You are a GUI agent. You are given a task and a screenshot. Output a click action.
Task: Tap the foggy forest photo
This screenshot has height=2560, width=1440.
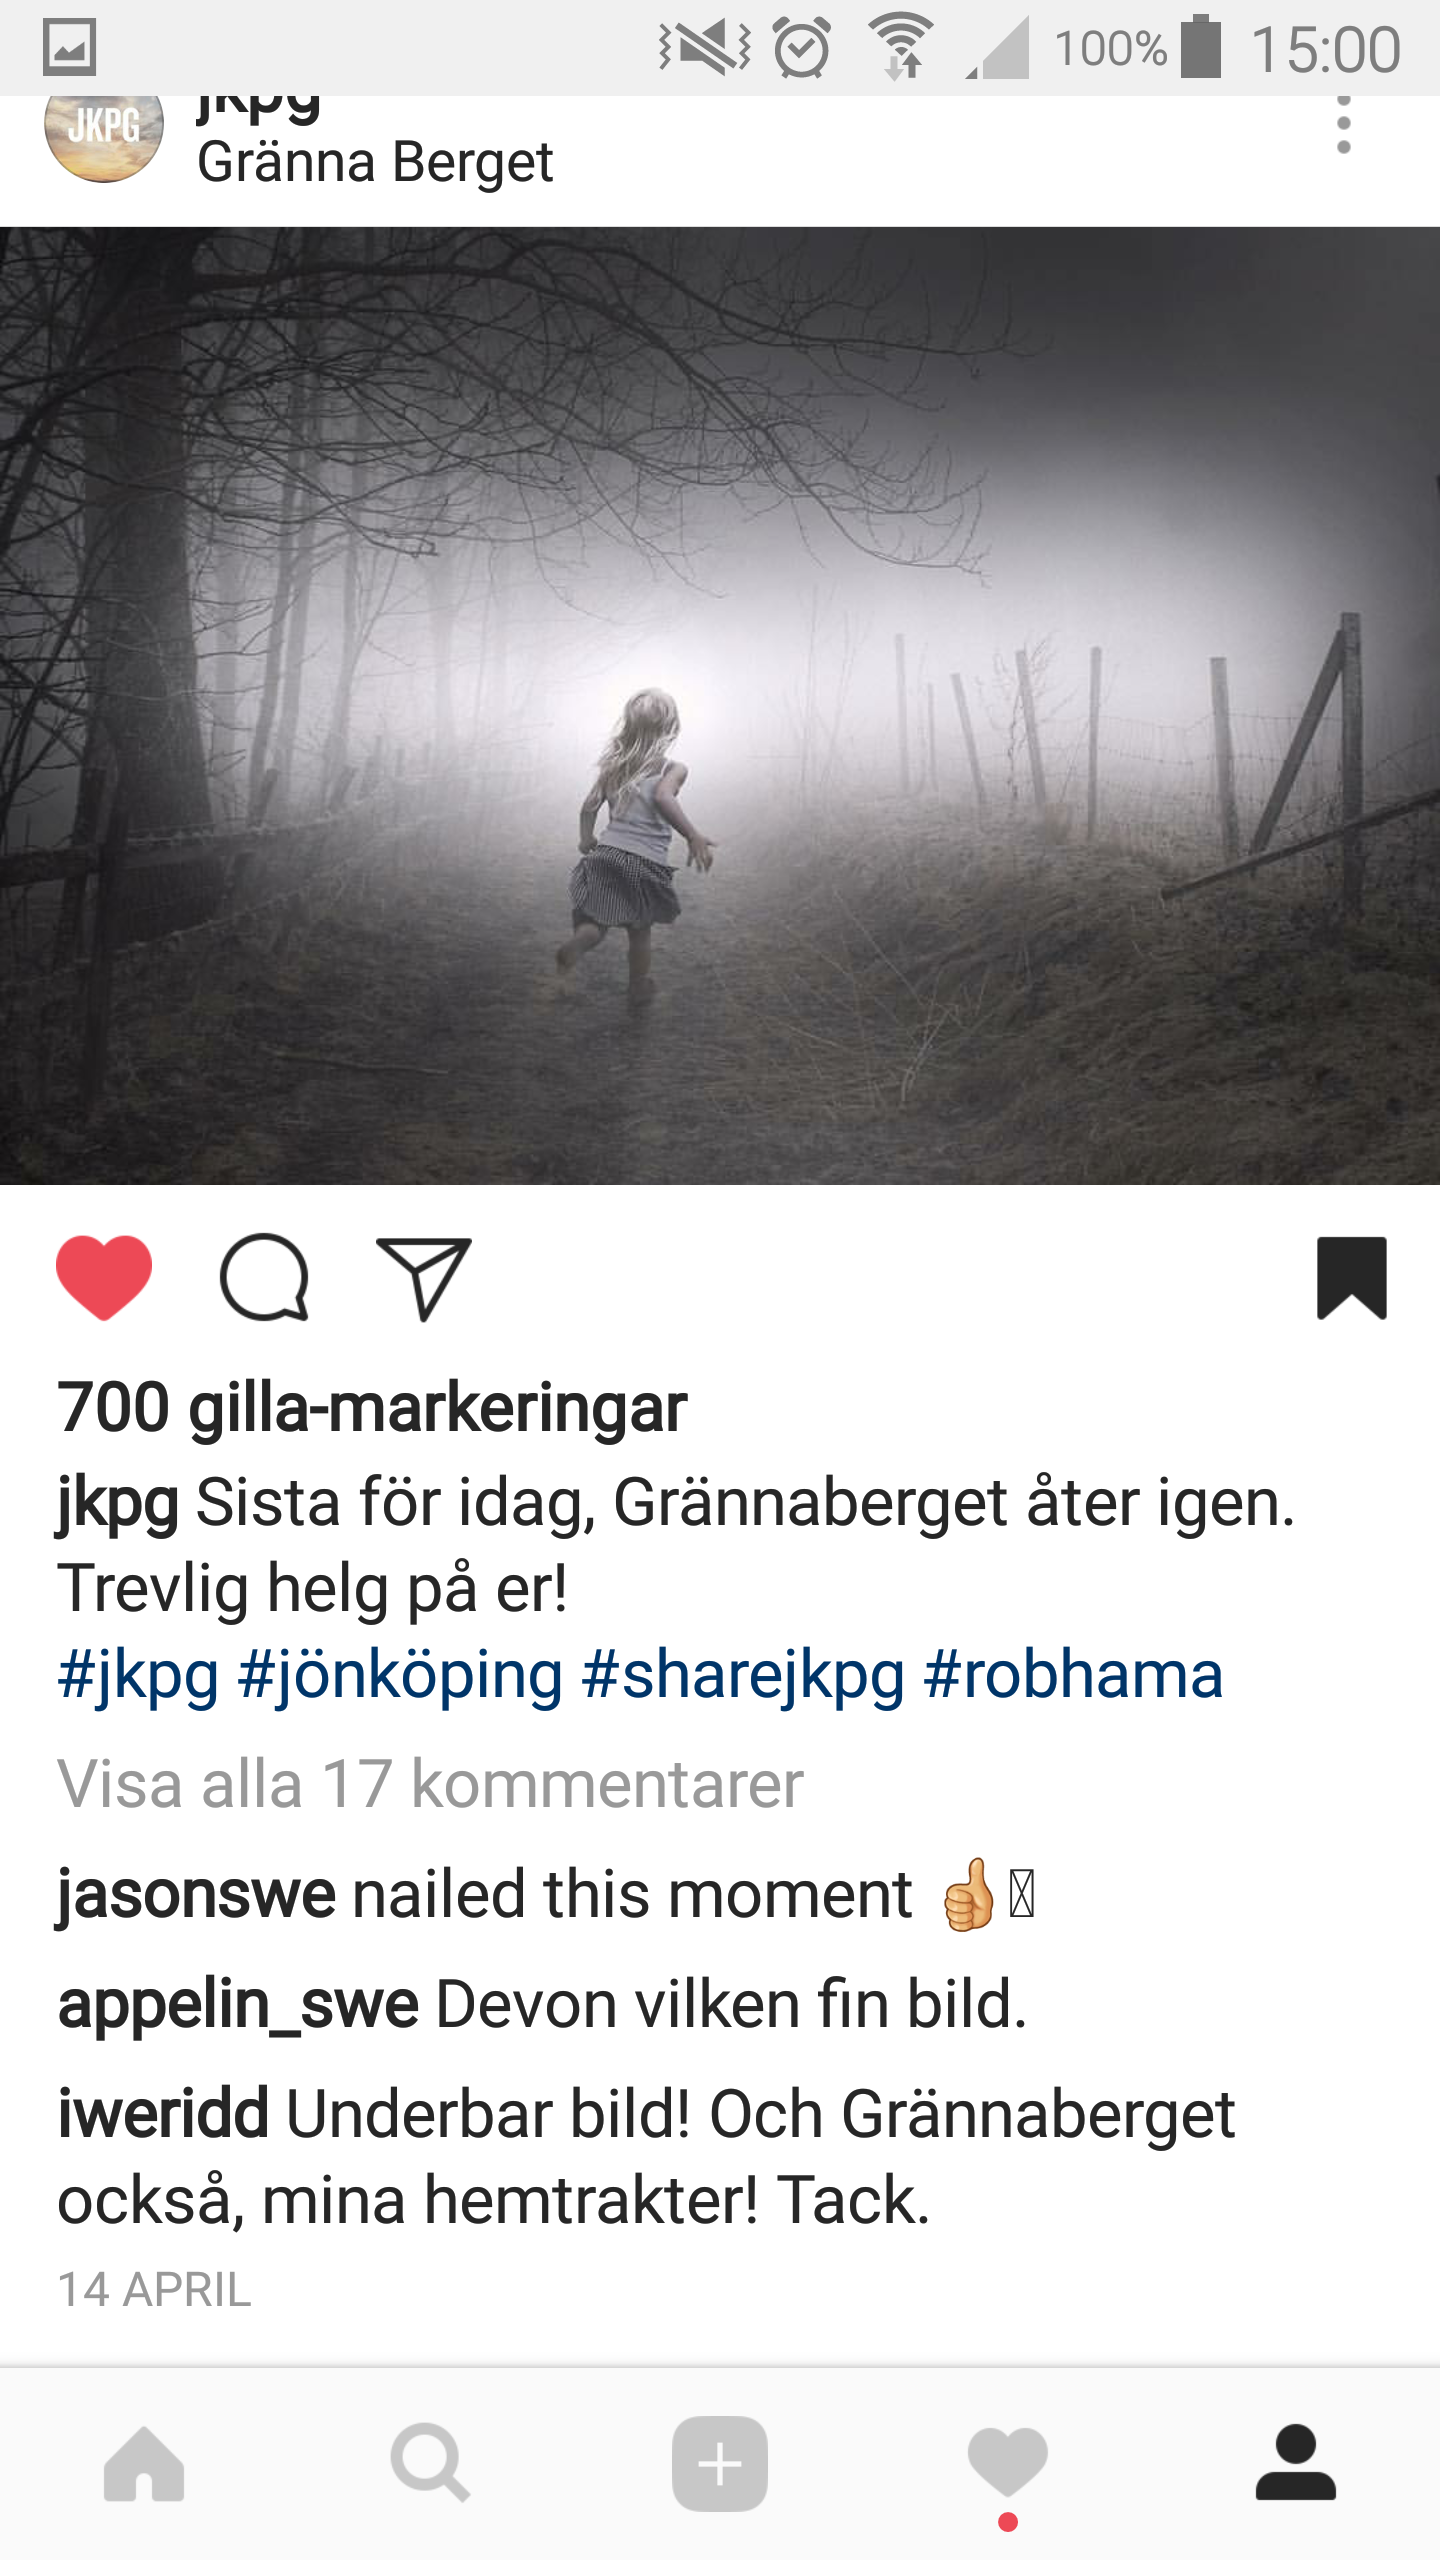pyautogui.click(x=720, y=706)
